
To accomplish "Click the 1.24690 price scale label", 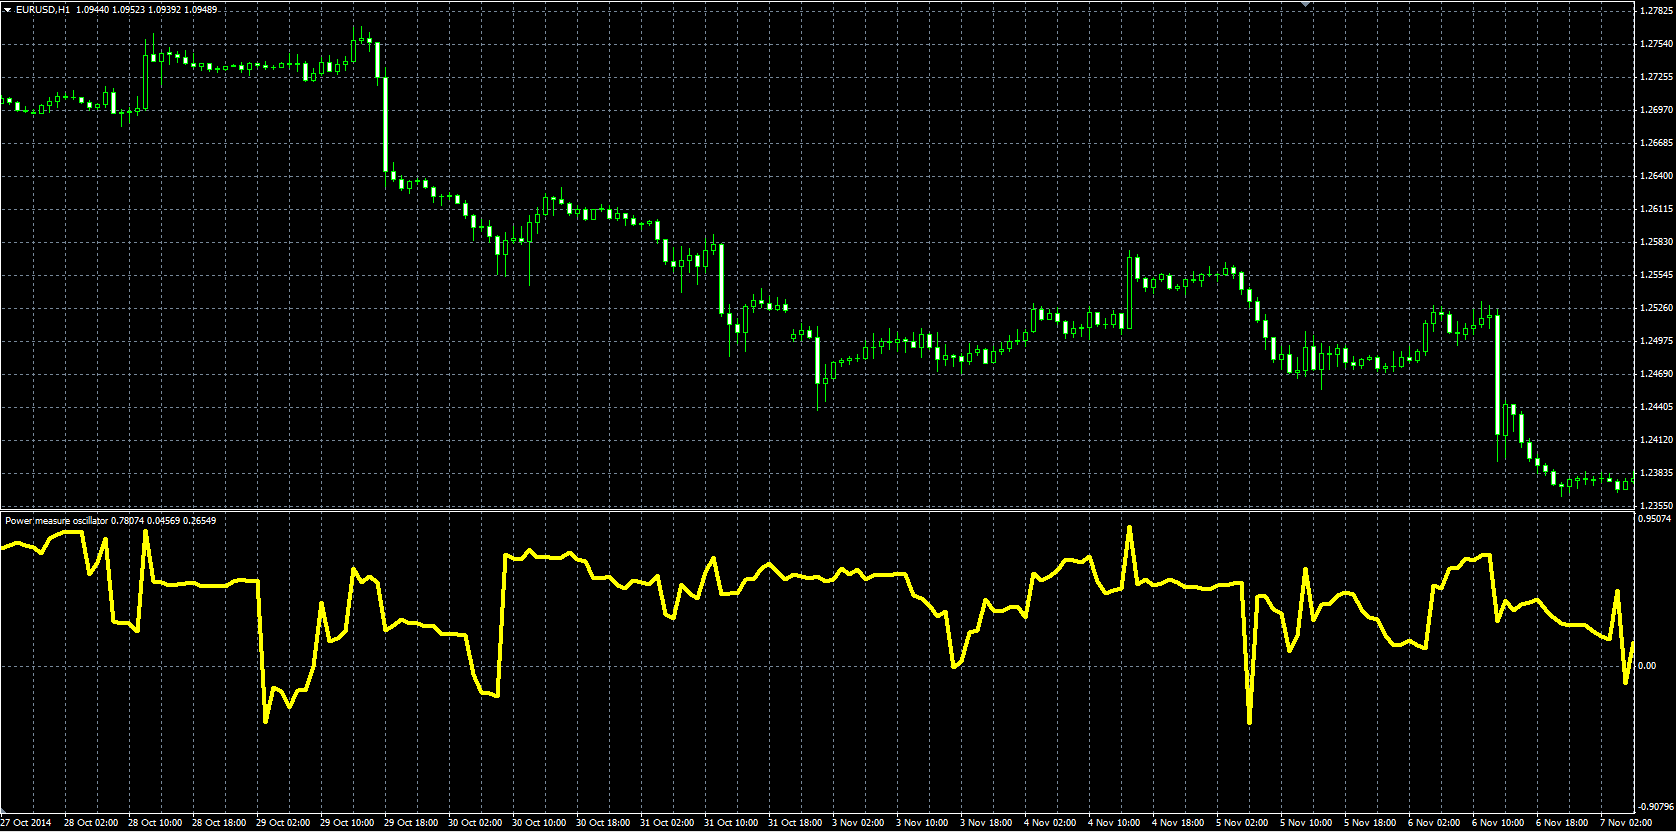I will click(1657, 374).
